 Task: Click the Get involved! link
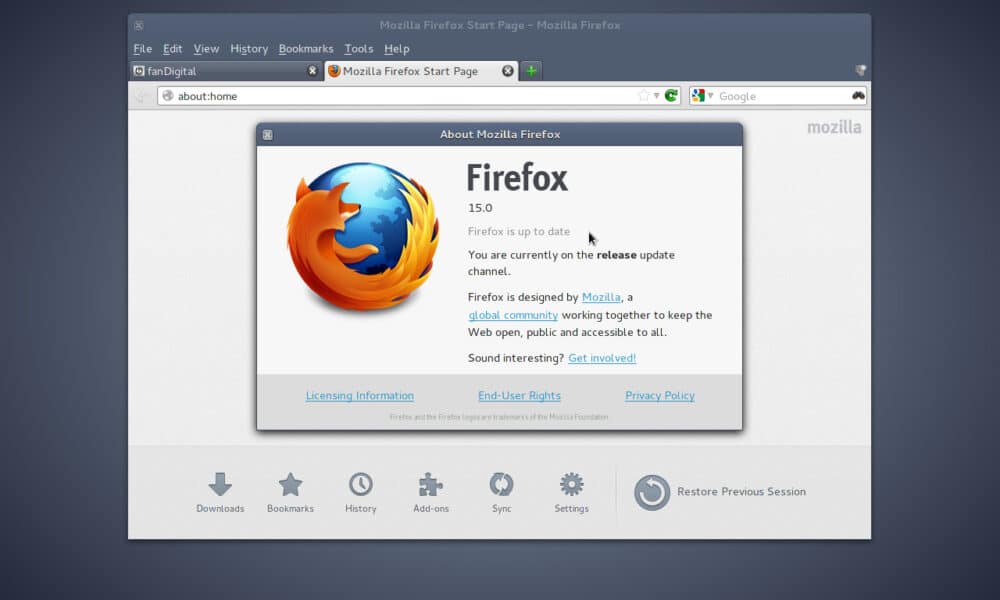coord(602,358)
